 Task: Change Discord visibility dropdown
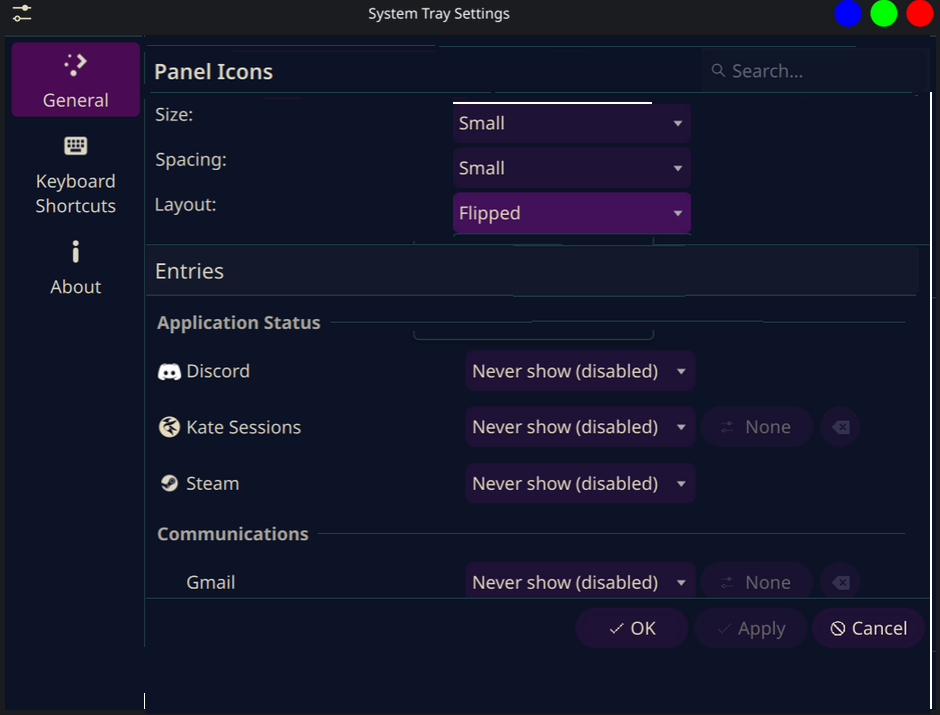pyautogui.click(x=580, y=372)
